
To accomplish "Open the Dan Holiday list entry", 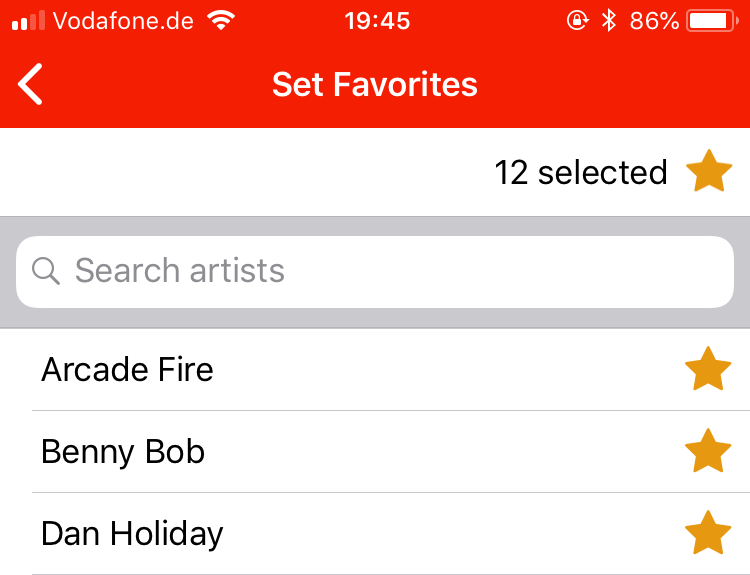I will coord(375,533).
